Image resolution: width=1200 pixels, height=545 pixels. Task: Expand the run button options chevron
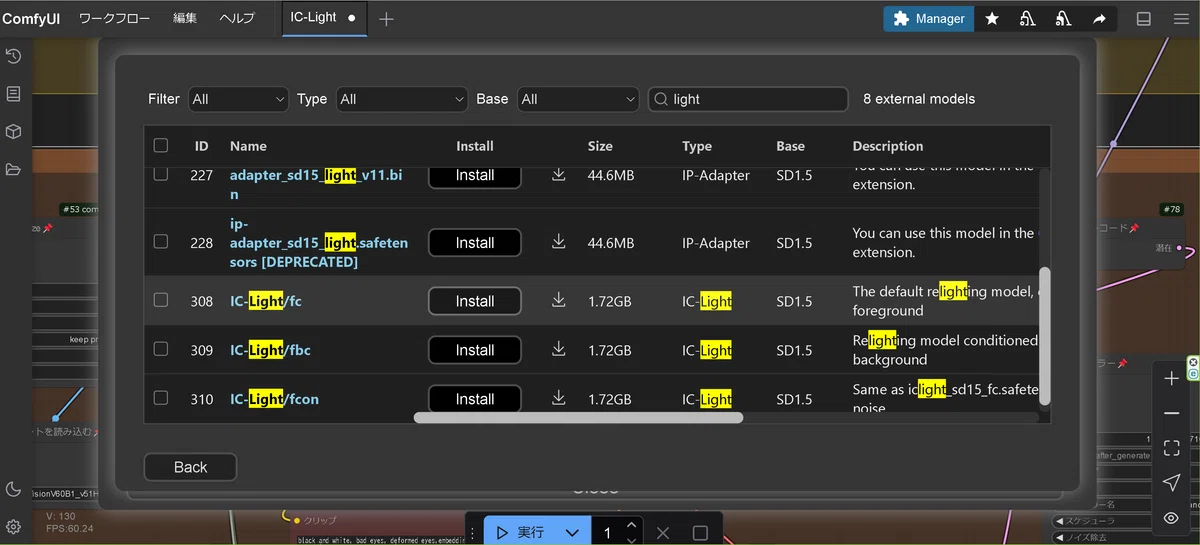coord(572,533)
